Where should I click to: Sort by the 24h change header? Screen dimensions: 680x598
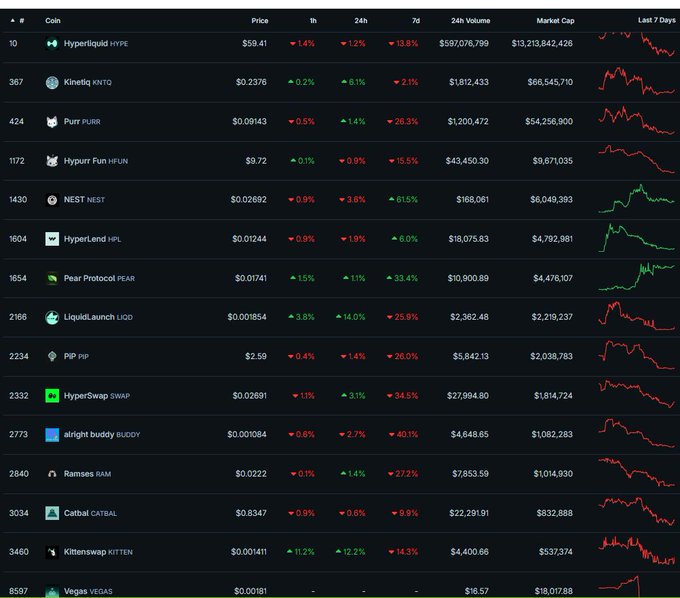click(x=361, y=20)
